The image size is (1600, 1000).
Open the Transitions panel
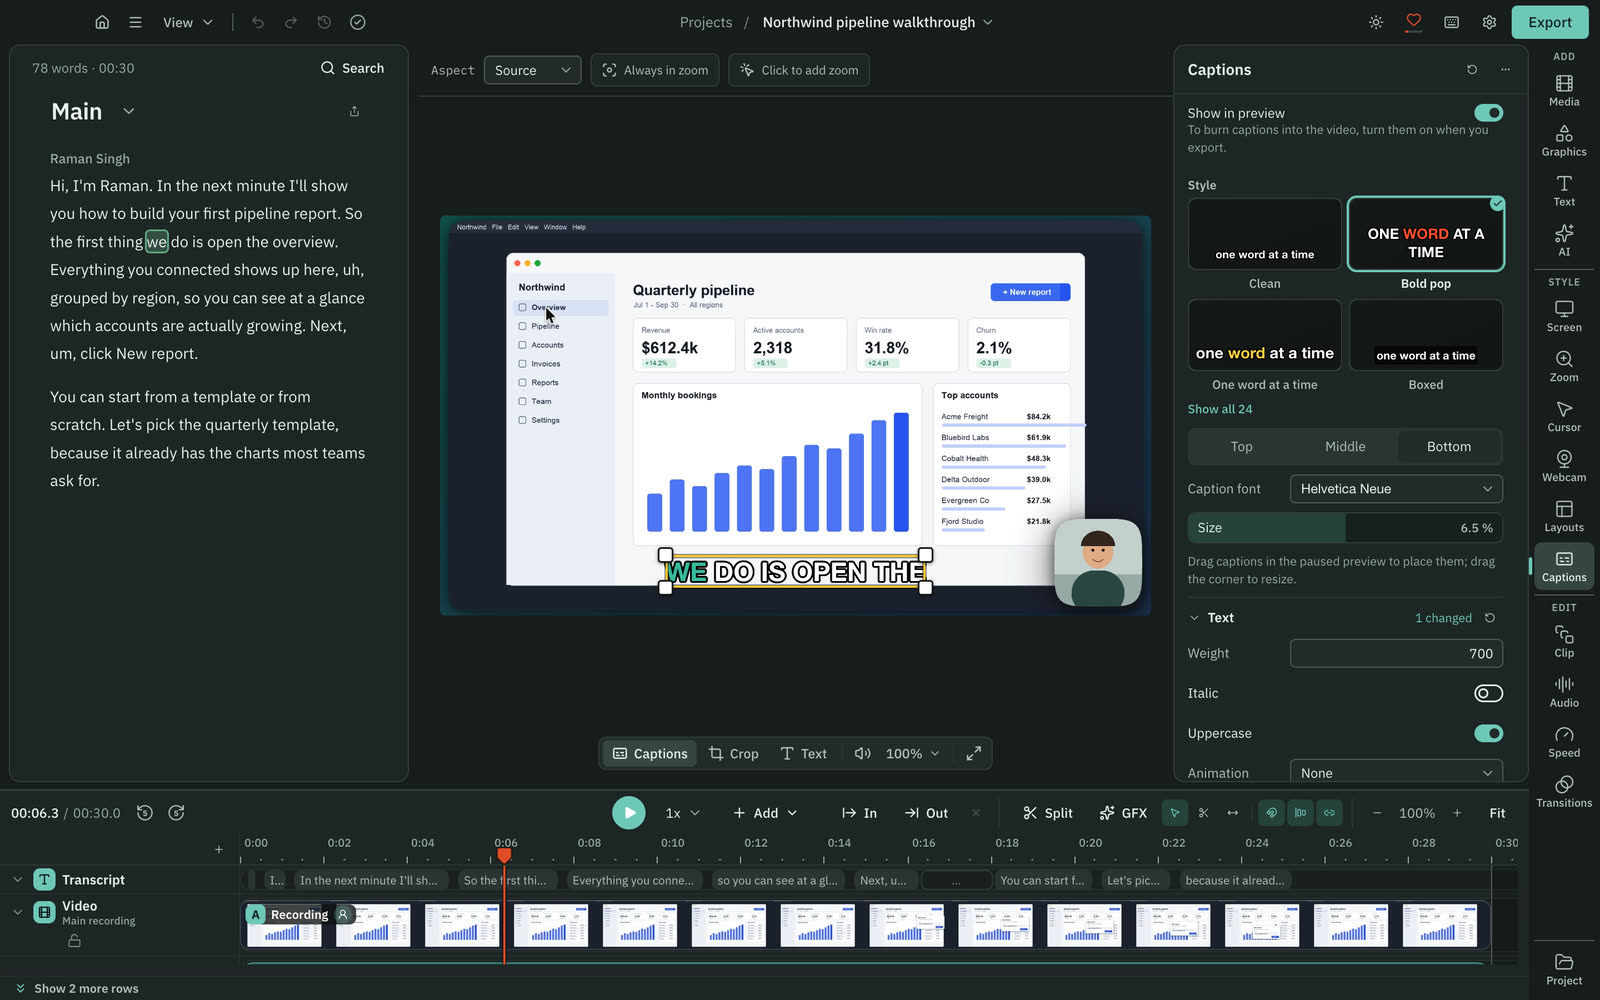[x=1564, y=791]
